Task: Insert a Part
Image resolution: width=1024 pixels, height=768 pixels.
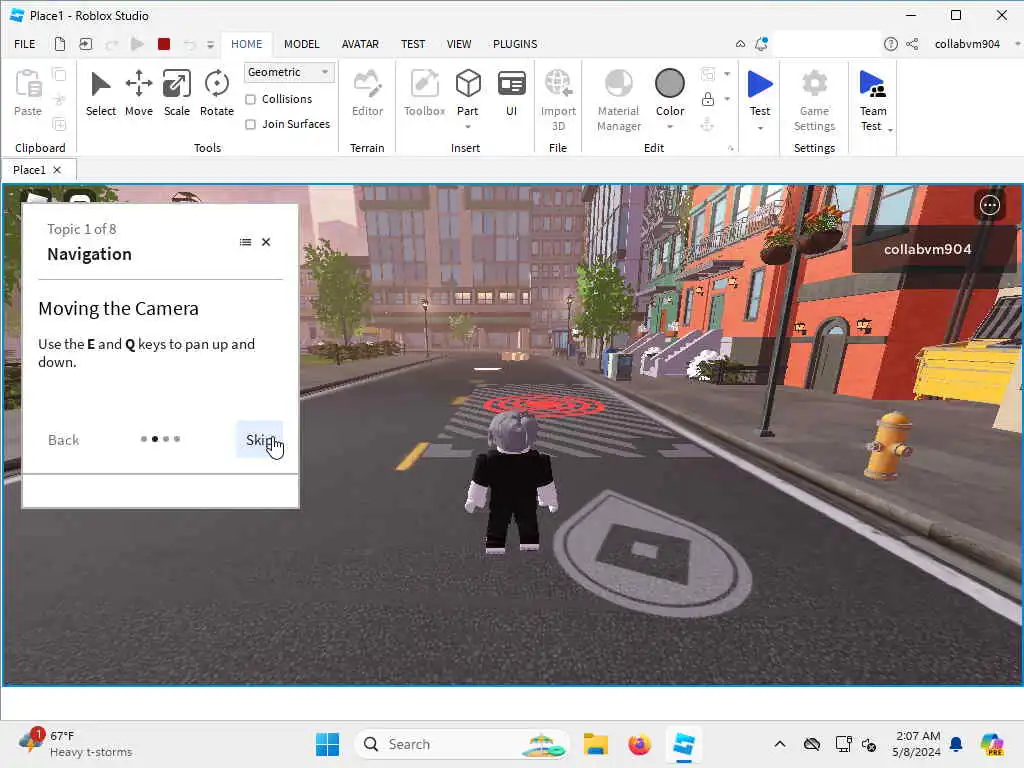Action: point(468,91)
